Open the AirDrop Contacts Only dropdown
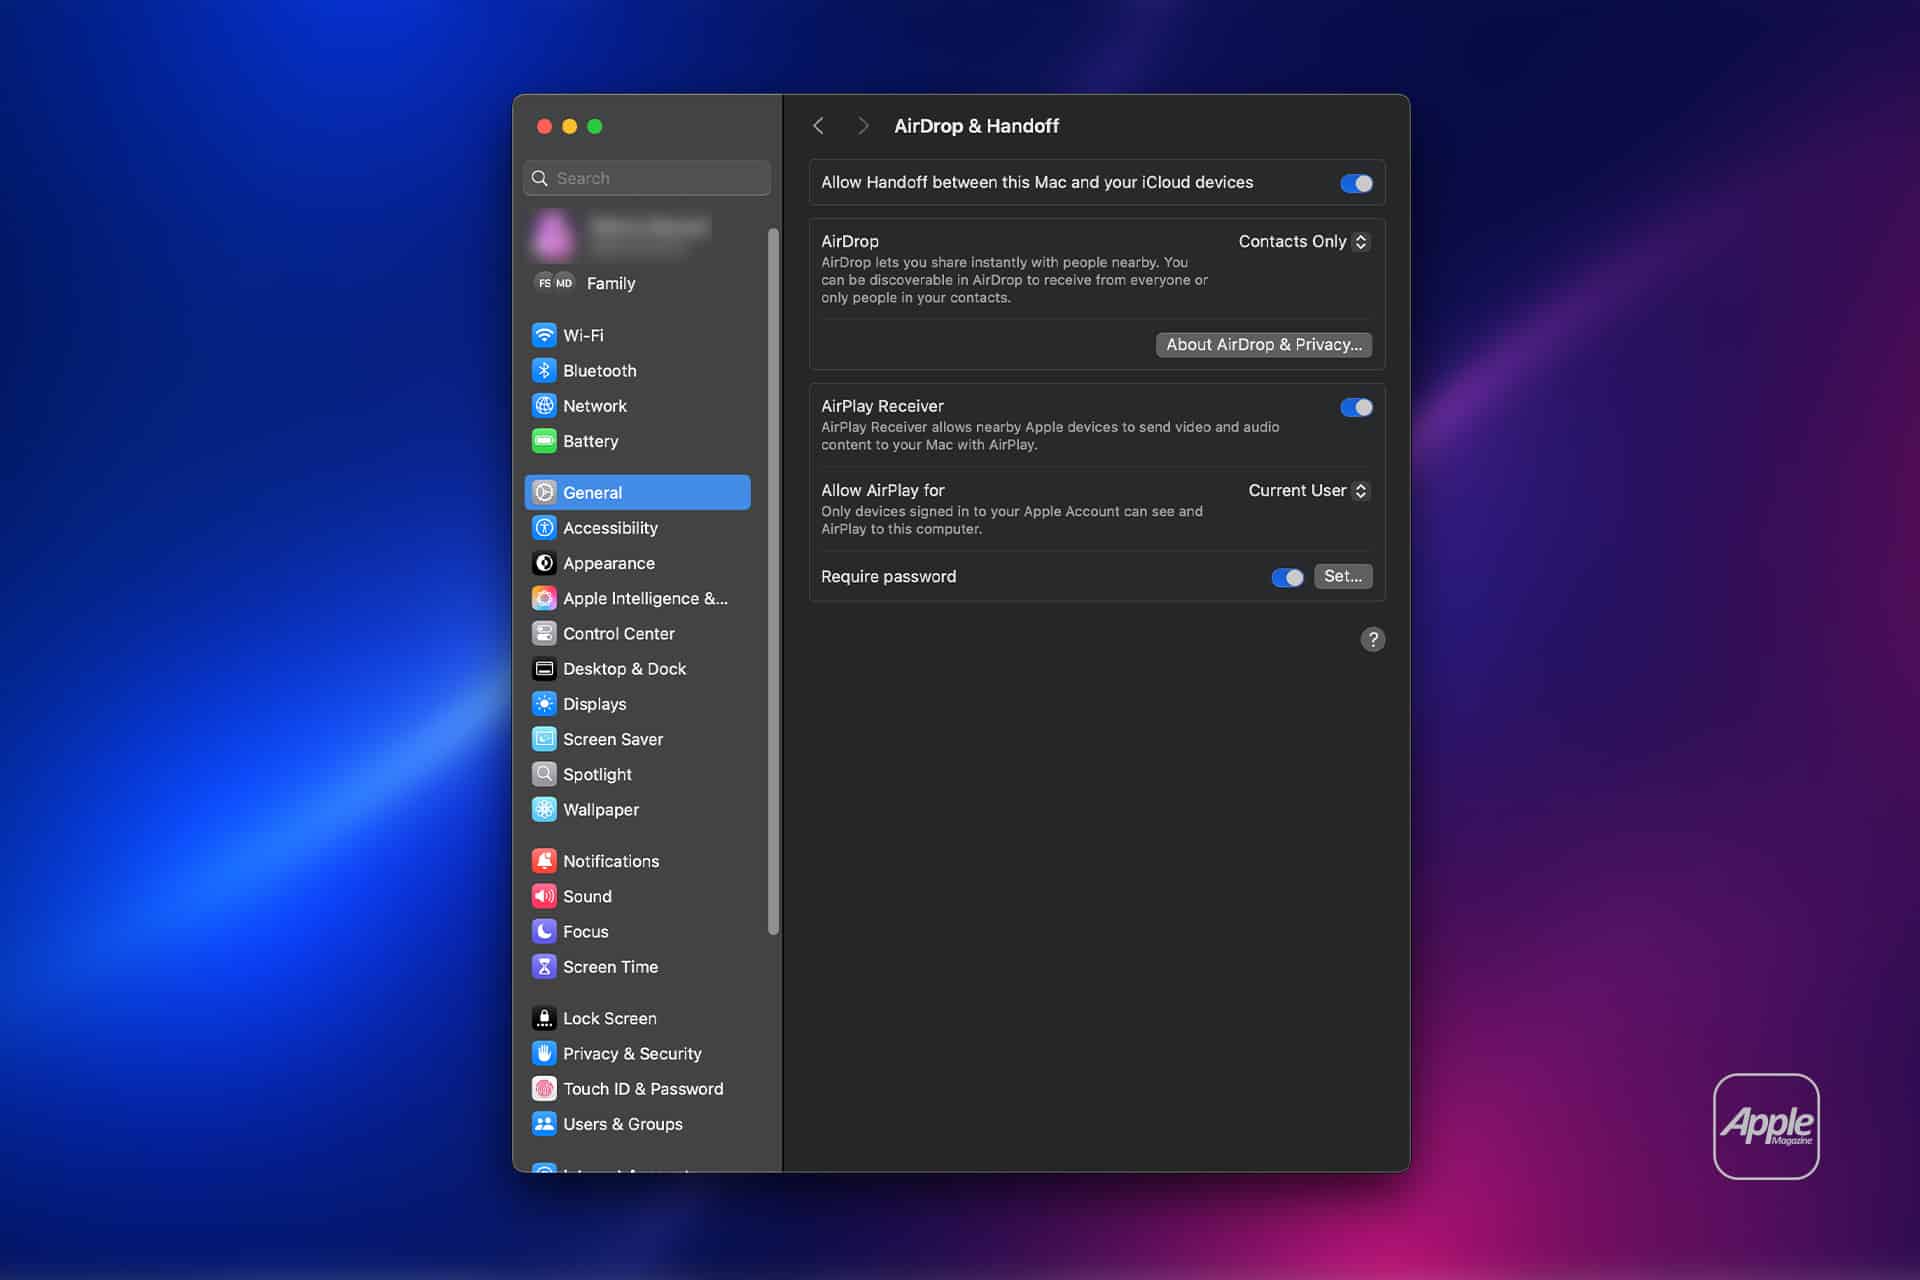1920x1280 pixels. pyautogui.click(x=1303, y=242)
